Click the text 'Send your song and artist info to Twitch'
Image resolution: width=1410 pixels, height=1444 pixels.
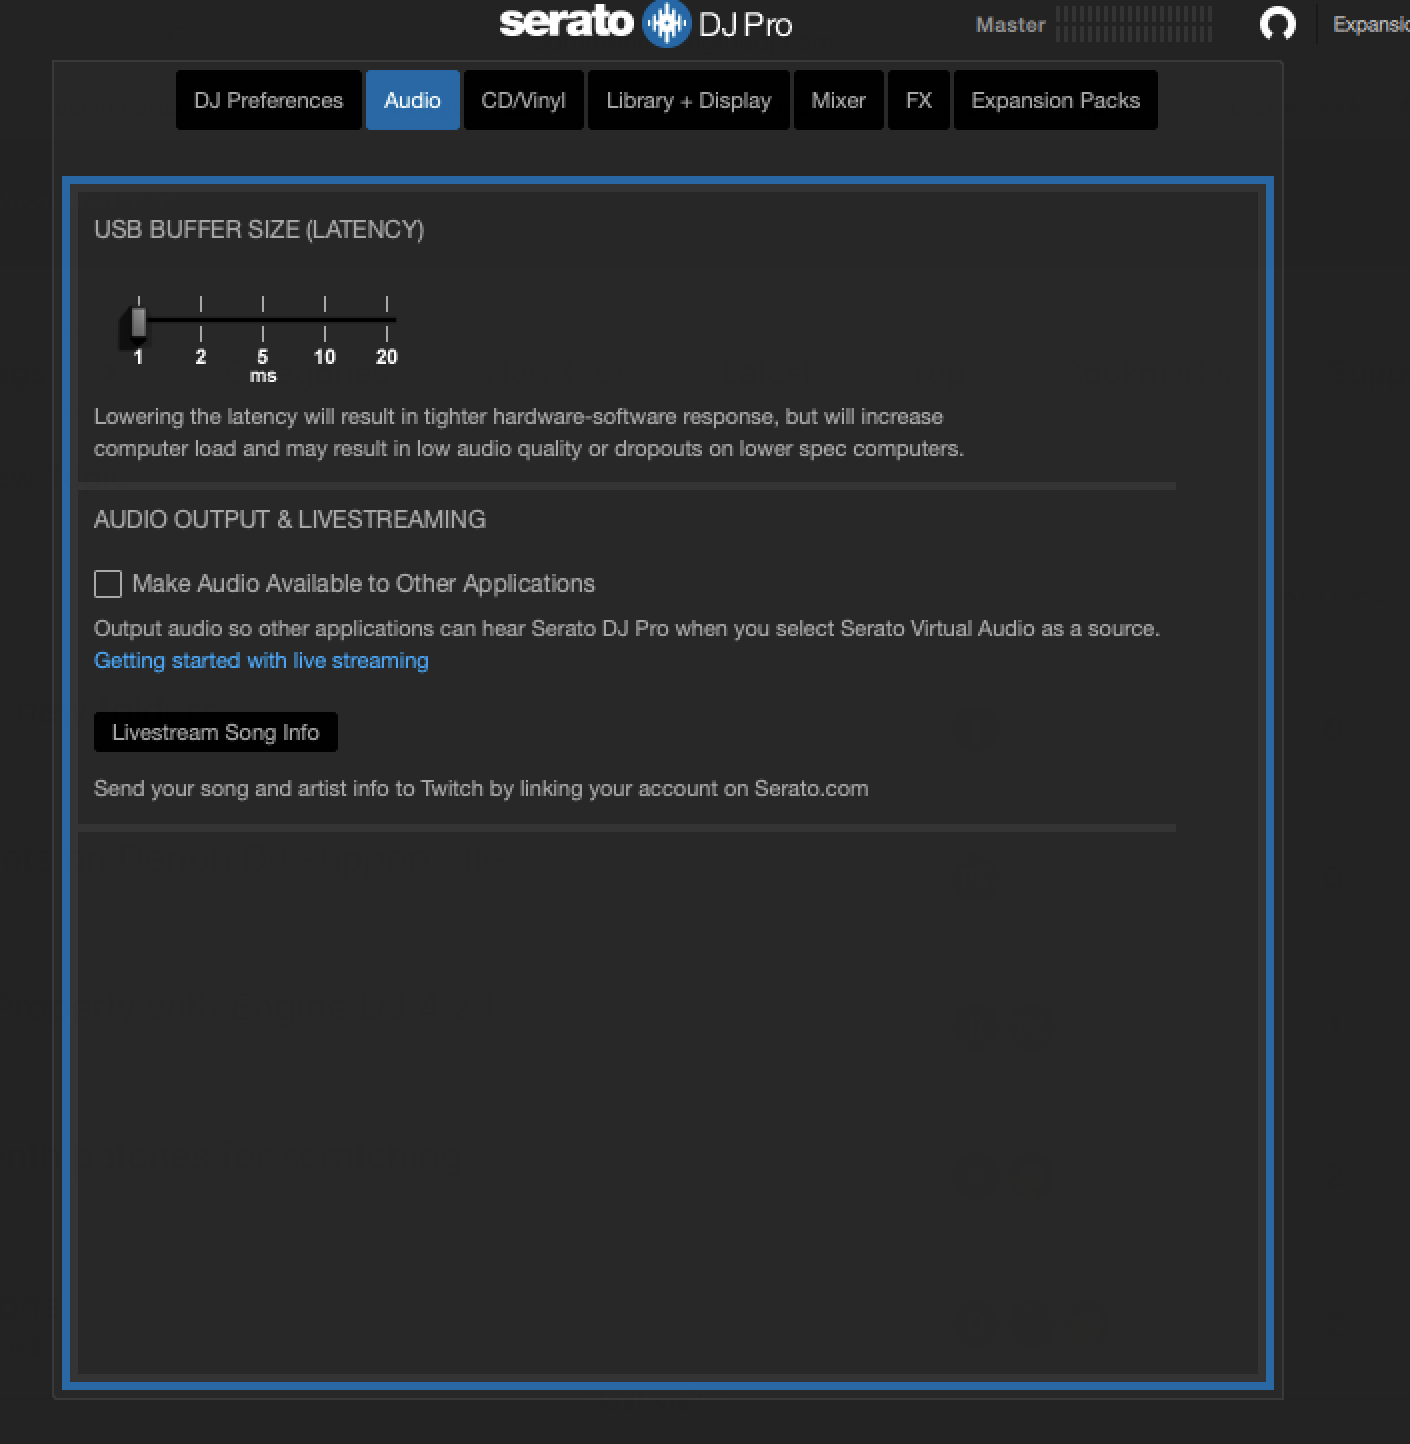pos(288,788)
